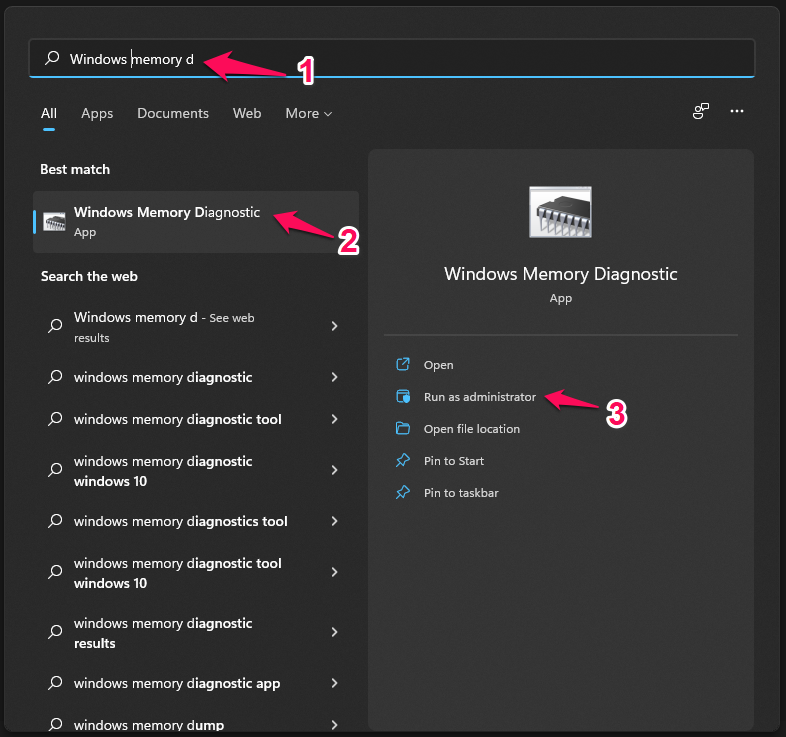The image size is (786, 737).
Task: Click the large Windows Memory Diagnostic app thumbnail
Action: click(x=560, y=212)
